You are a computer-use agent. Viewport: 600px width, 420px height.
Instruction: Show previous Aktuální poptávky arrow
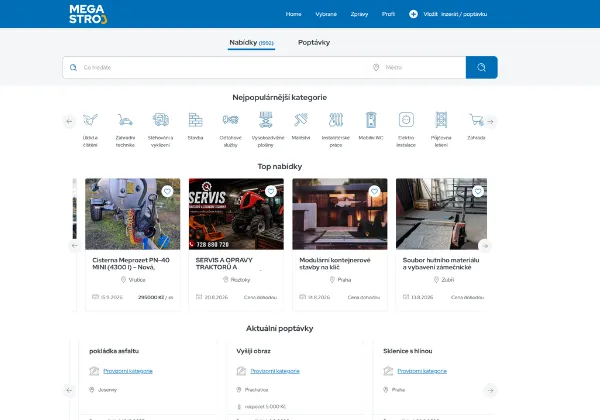[x=69, y=390]
